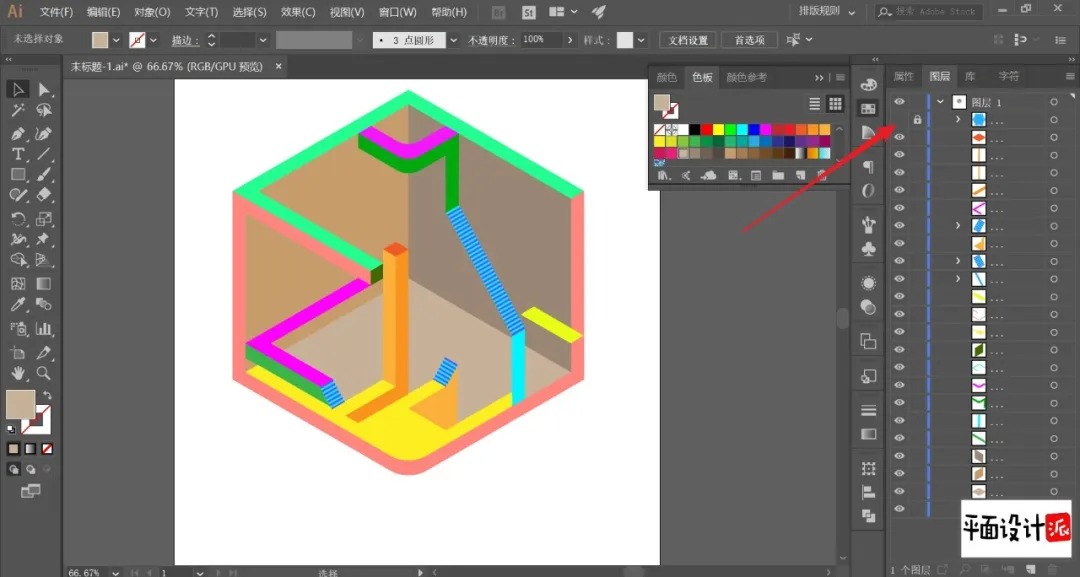
Task: Choose the black swatch in 色板 panel
Action: click(x=694, y=129)
